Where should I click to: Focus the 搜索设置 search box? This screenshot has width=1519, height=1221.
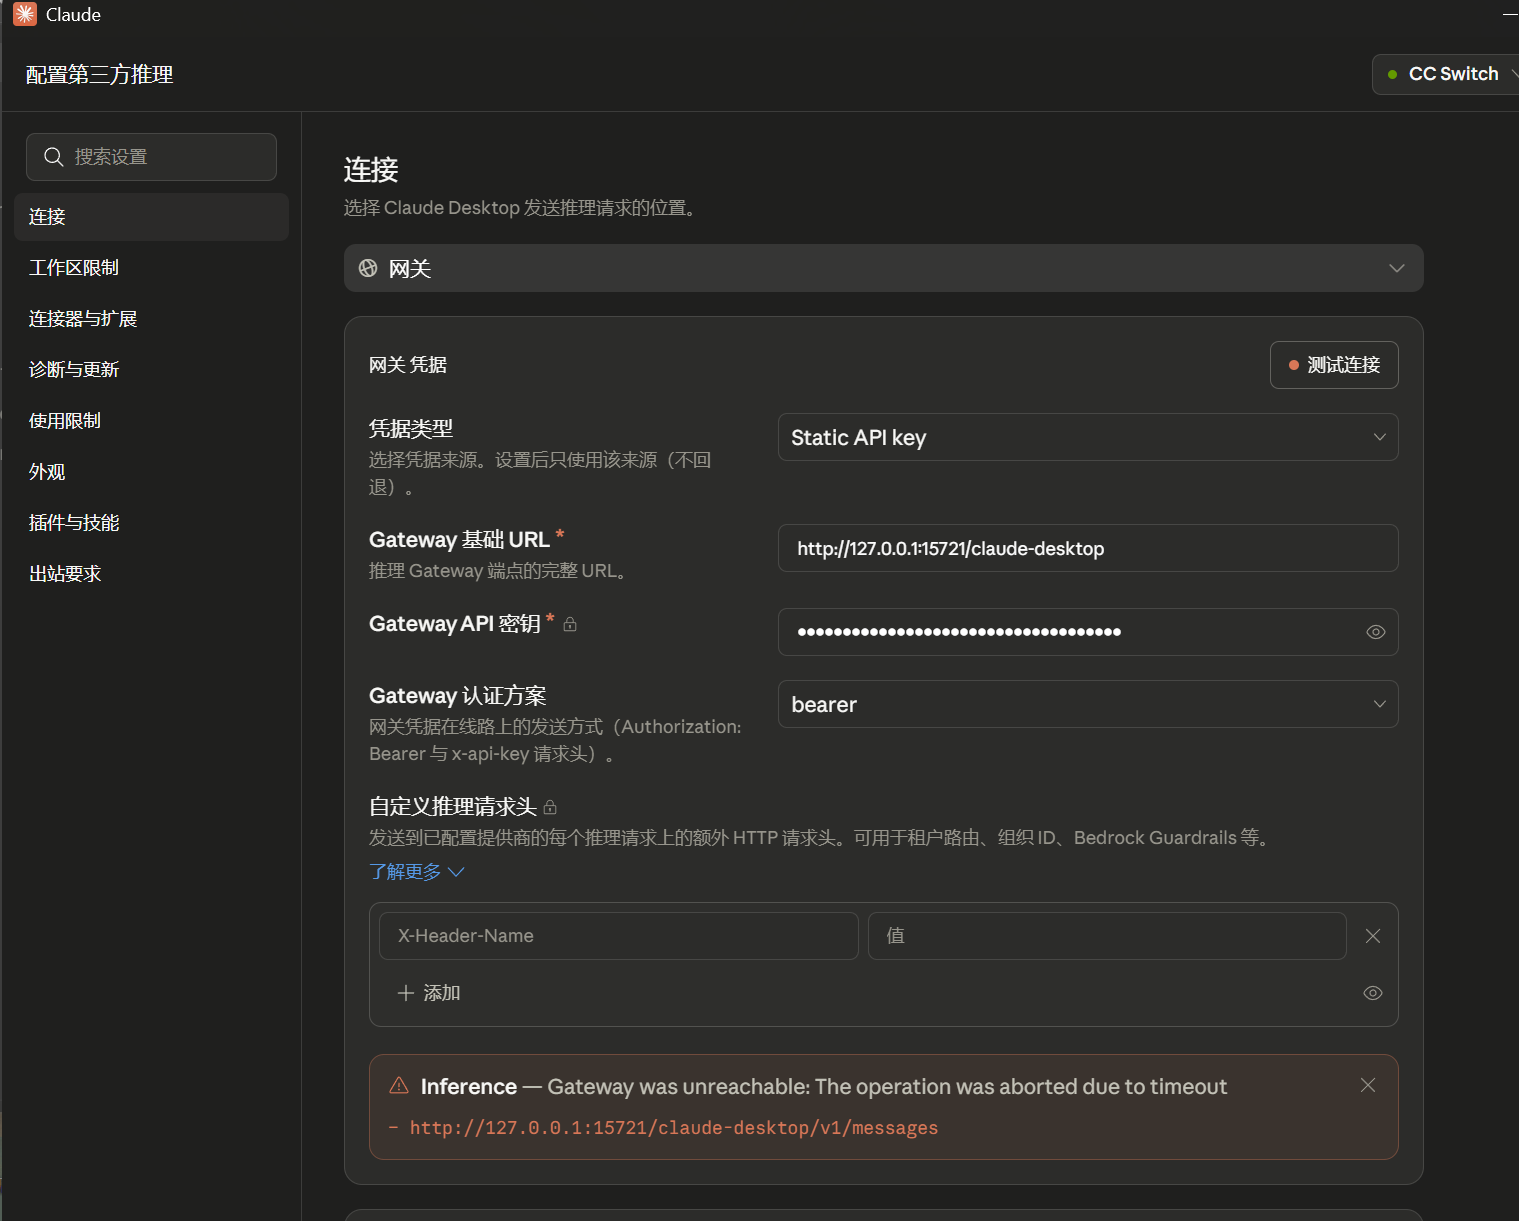pos(151,157)
